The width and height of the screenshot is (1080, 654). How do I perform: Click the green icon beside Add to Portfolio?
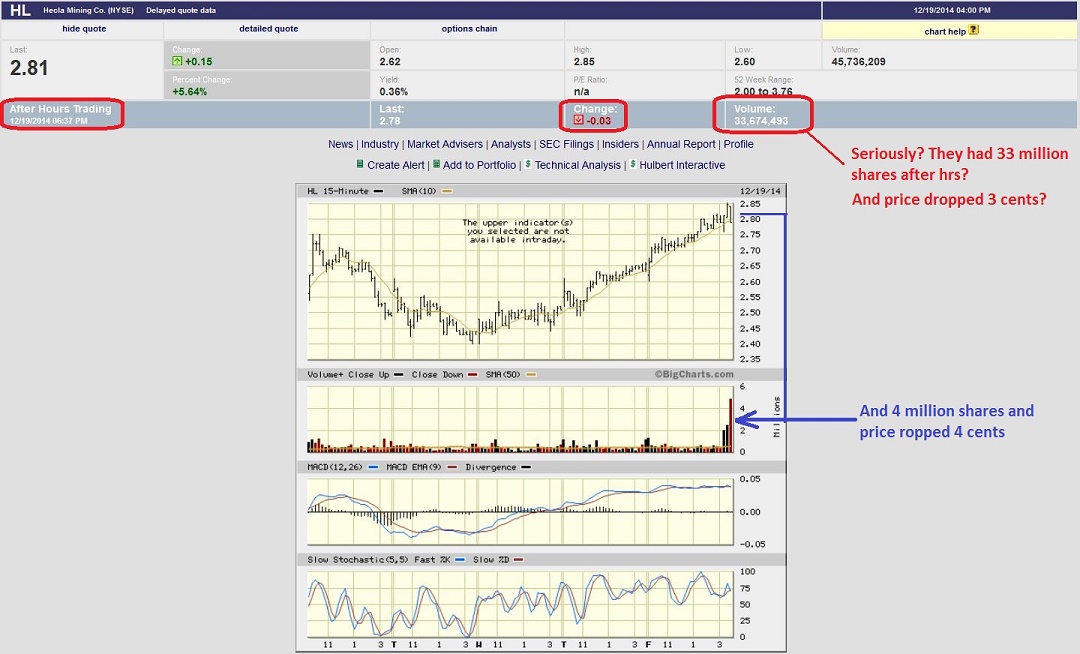[436, 165]
